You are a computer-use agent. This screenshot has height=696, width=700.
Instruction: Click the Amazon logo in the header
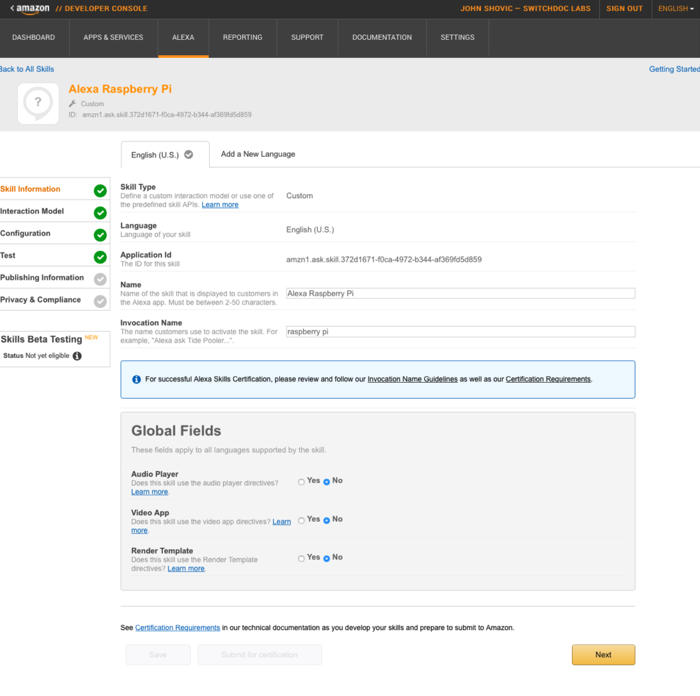pyautogui.click(x=30, y=9)
